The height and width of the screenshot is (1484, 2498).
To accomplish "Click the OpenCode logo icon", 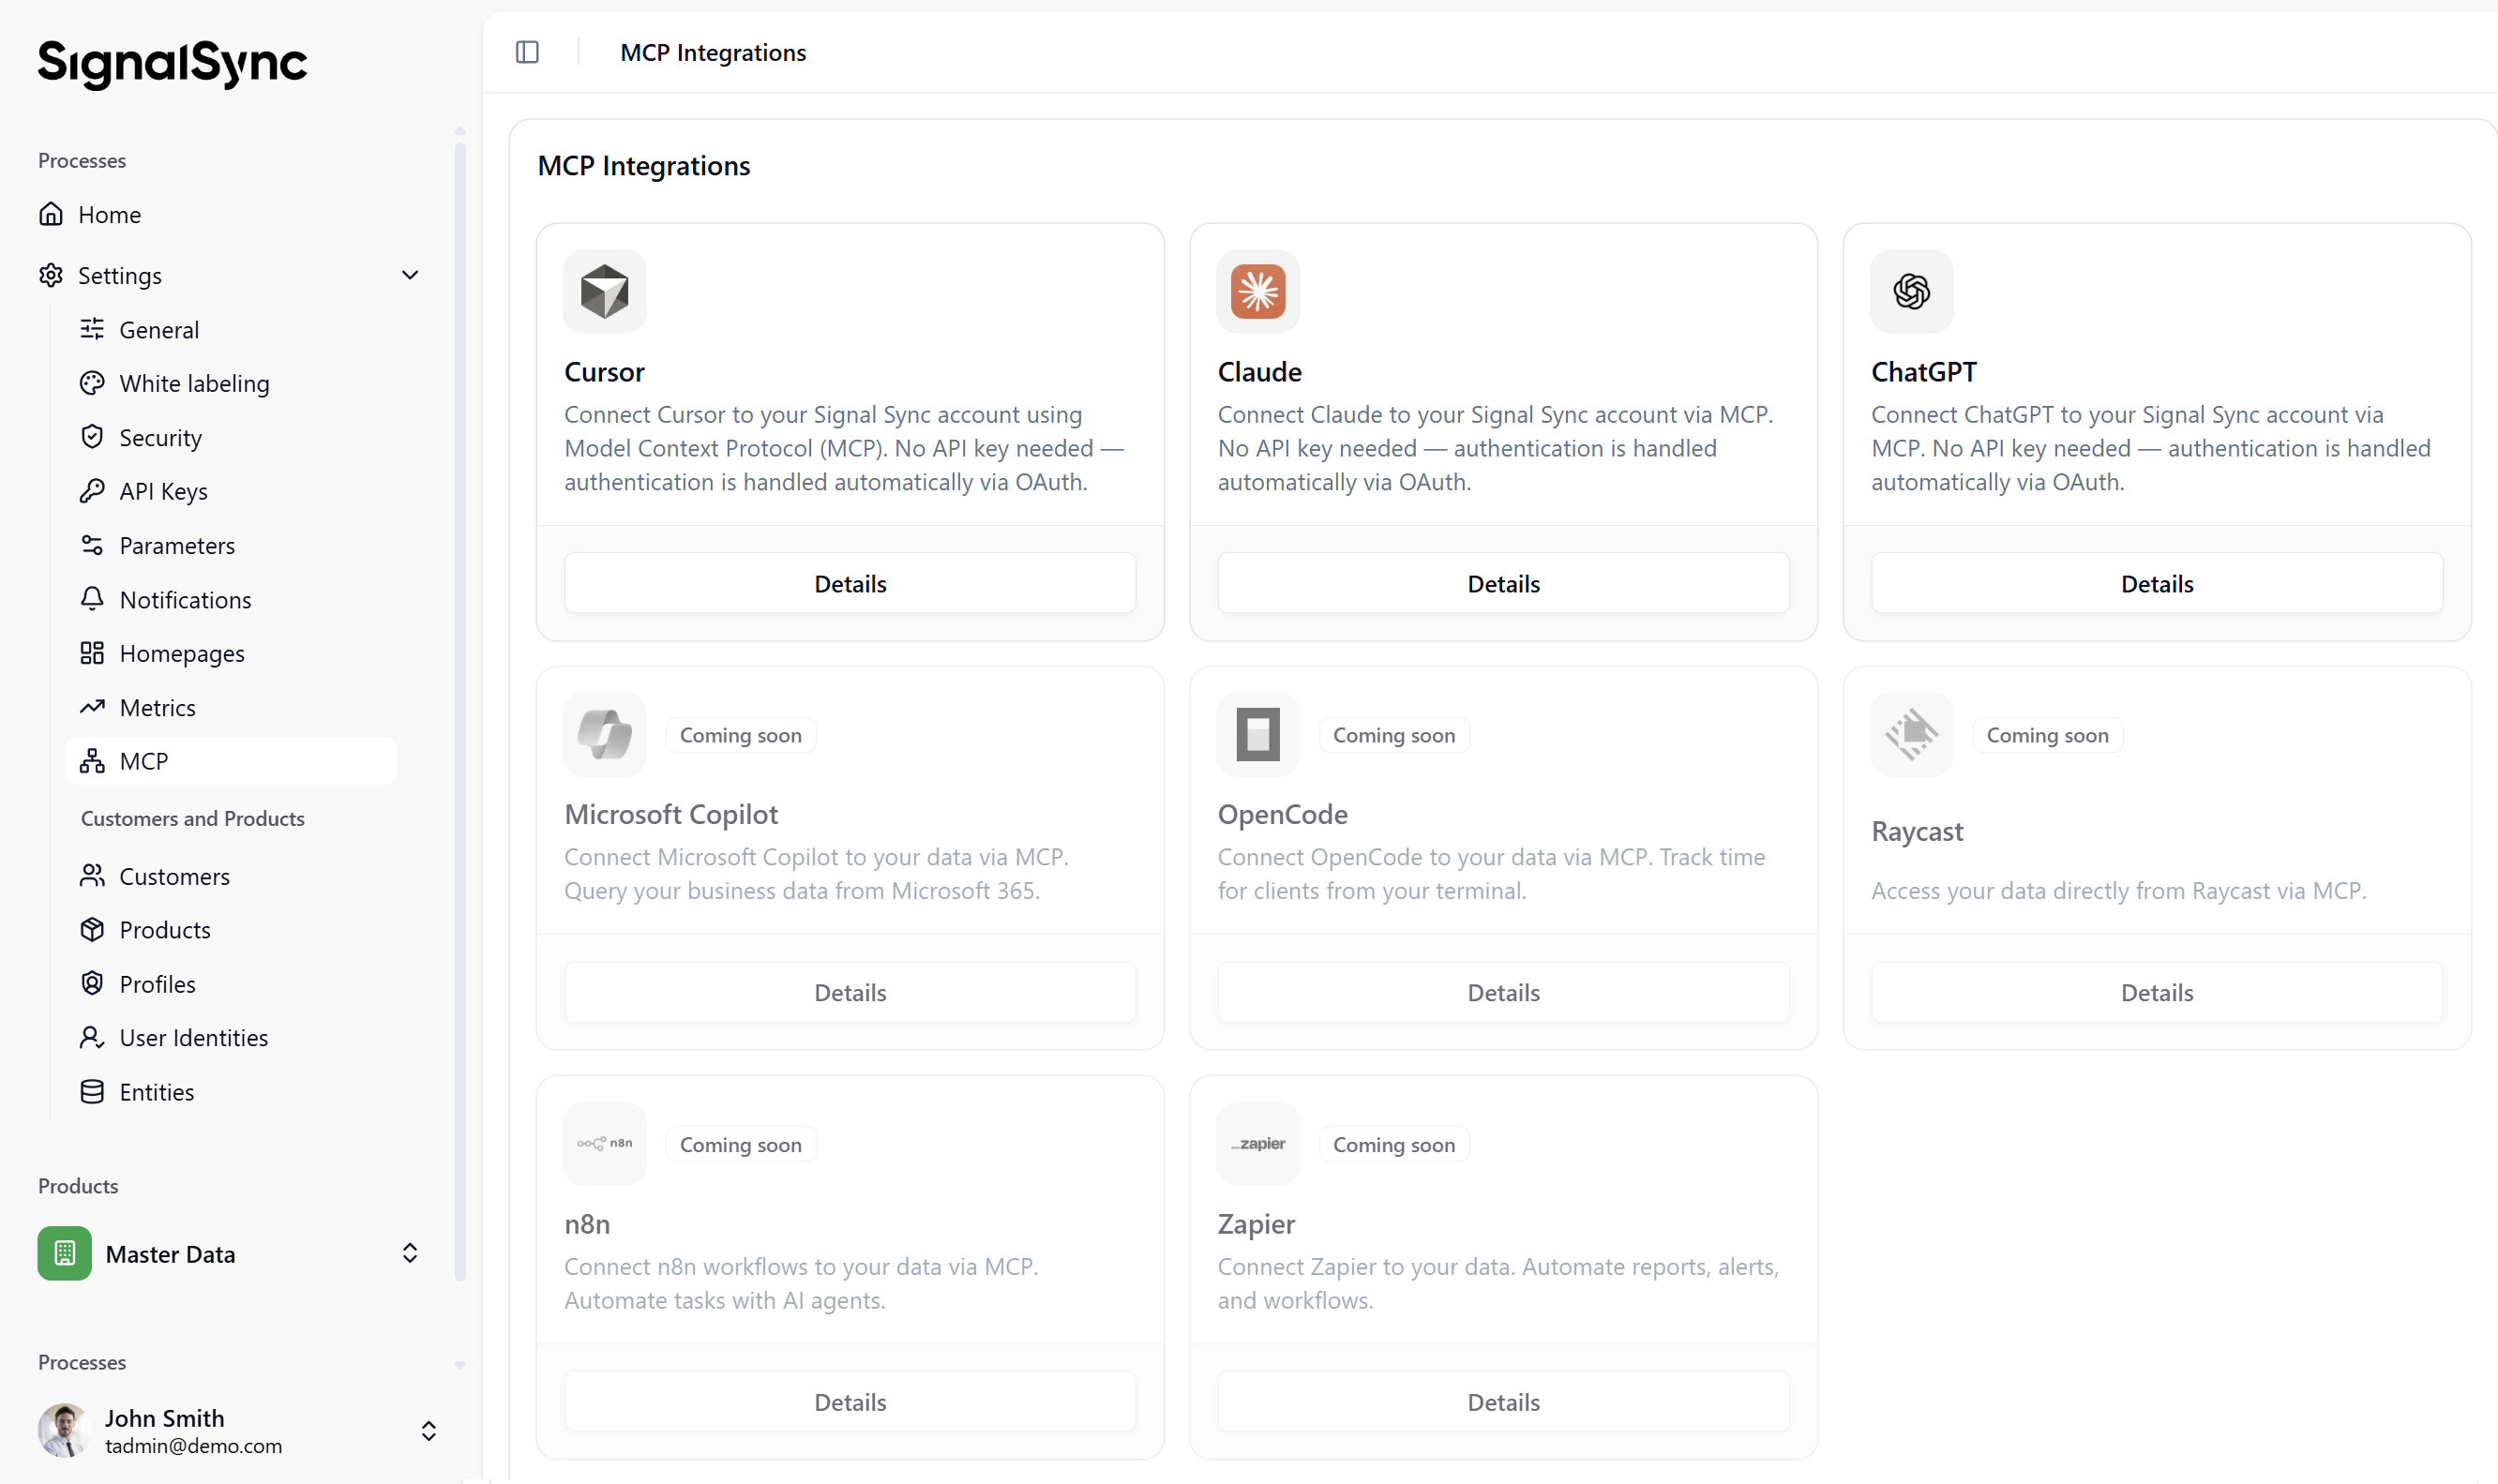I will click(x=1258, y=734).
